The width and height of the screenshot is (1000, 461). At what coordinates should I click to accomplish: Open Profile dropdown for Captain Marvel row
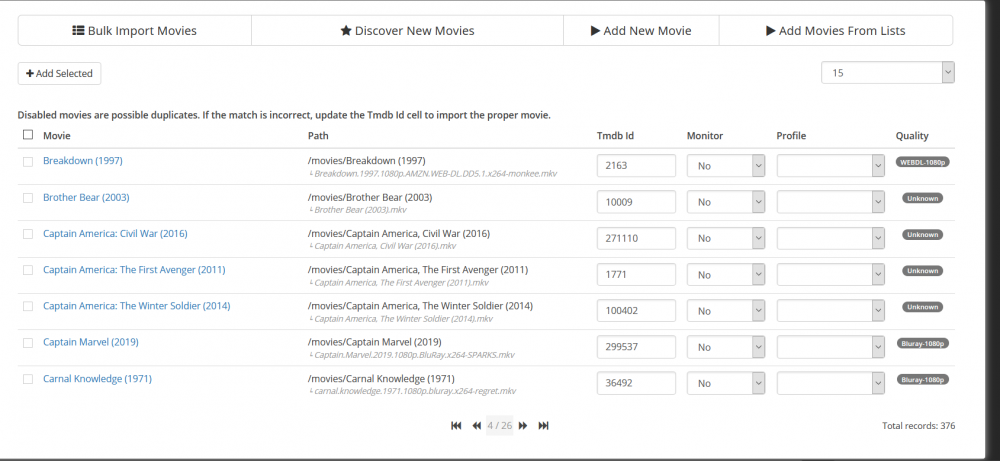(830, 348)
